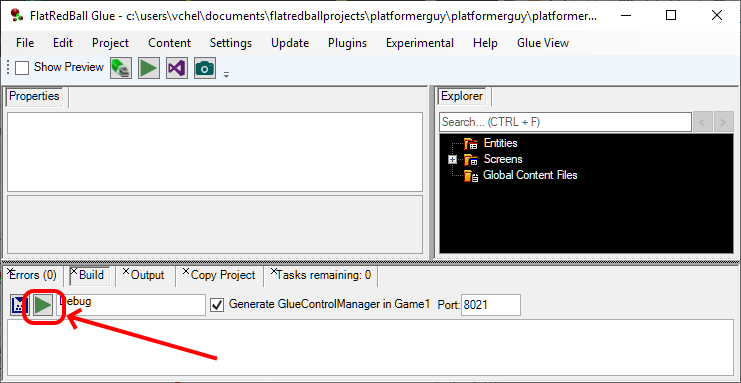Click the Global Content Files folder icon
Image resolution: width=741 pixels, height=383 pixels.
(471, 176)
